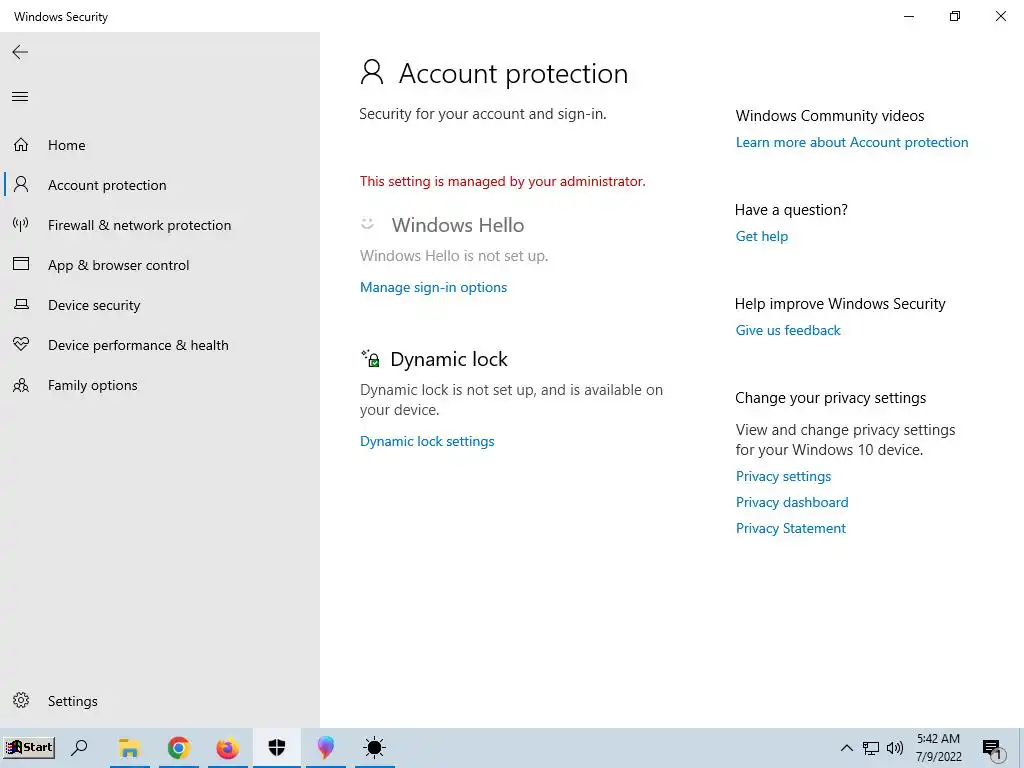Click the Account protection header person icon
Screen dimensions: 1024x768
tap(372, 72)
